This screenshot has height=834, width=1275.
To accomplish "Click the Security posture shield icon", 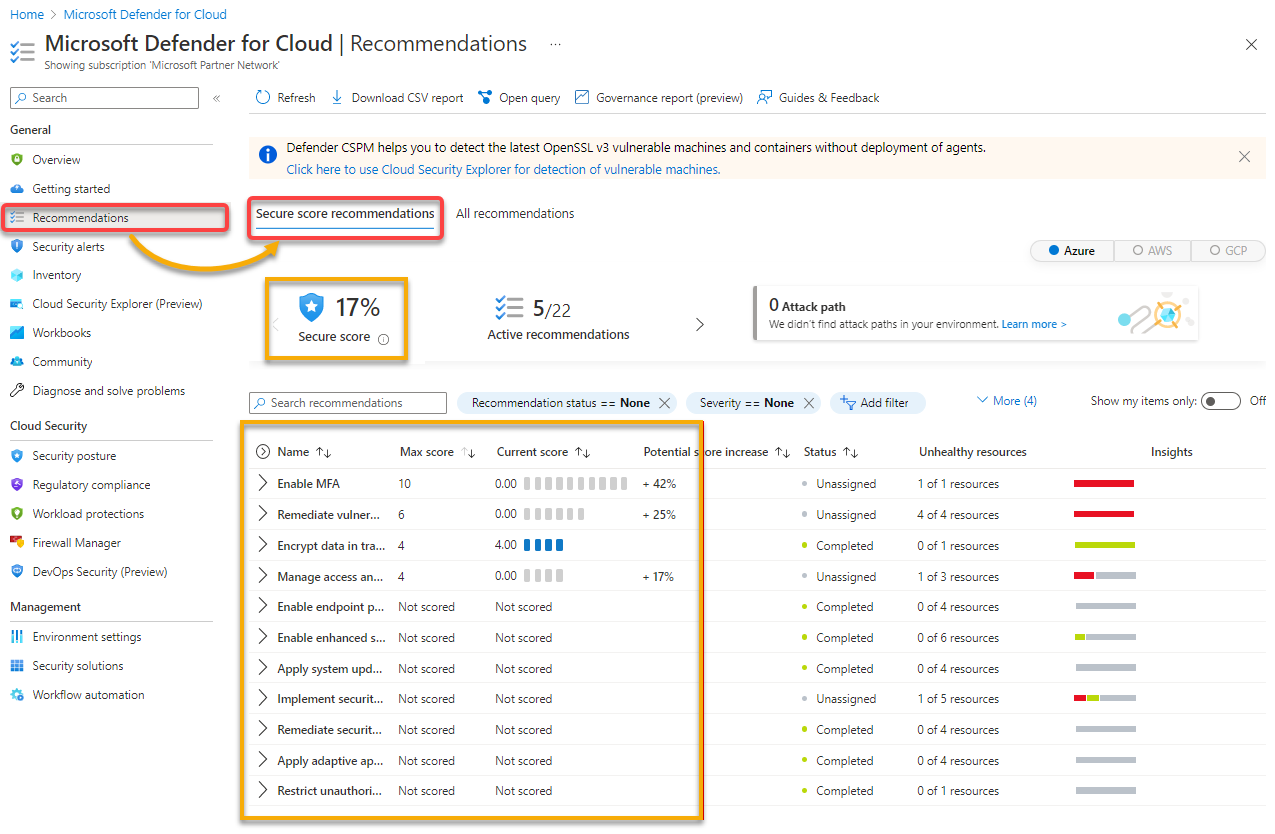I will click(x=17, y=456).
